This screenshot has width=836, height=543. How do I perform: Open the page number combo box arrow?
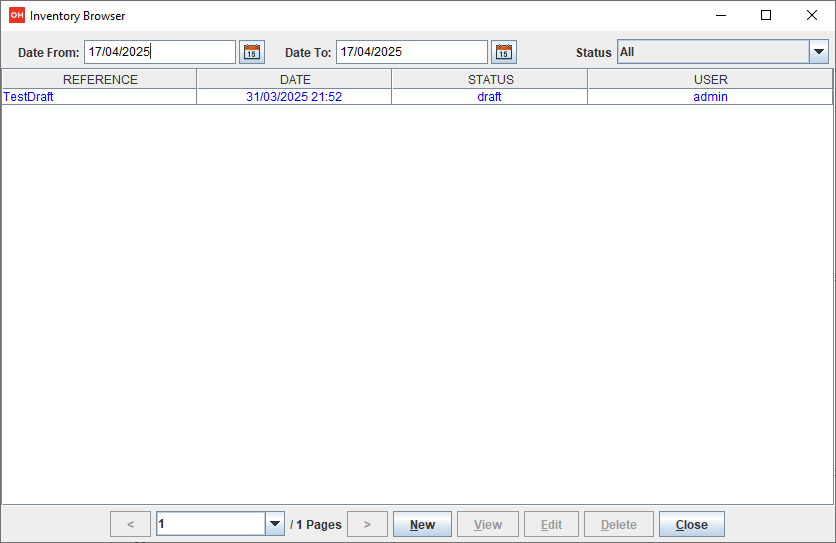tap(275, 524)
